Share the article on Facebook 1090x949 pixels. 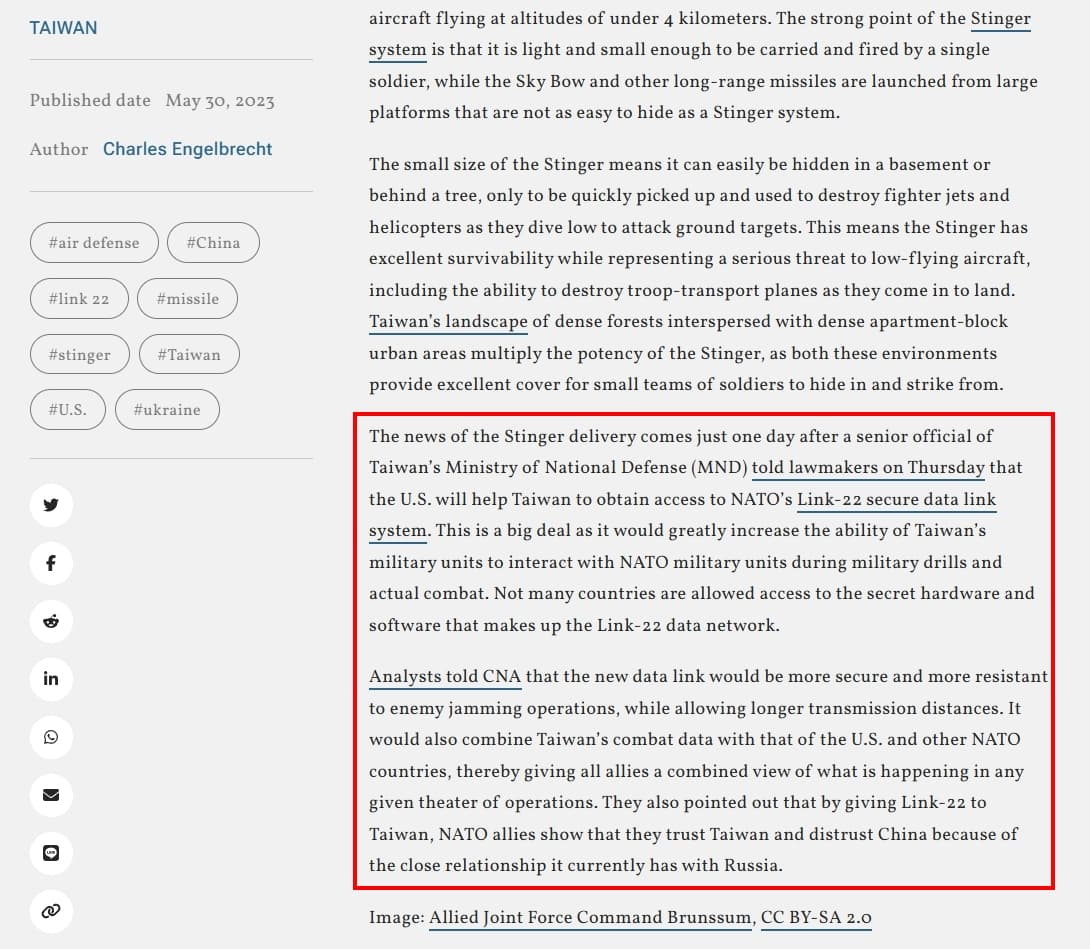point(51,563)
